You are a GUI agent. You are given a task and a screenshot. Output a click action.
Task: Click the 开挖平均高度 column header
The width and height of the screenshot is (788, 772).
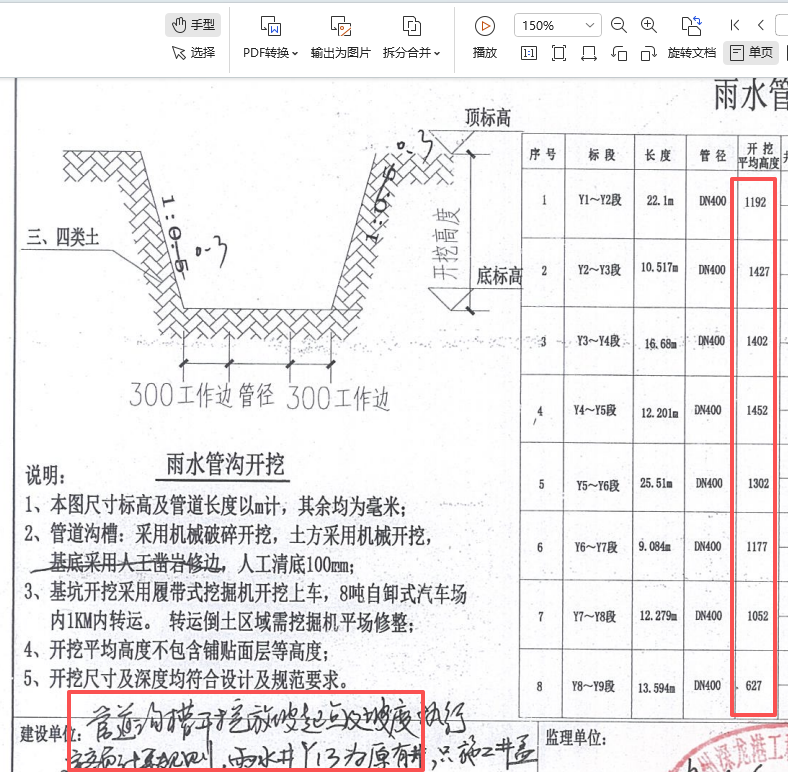[759, 155]
